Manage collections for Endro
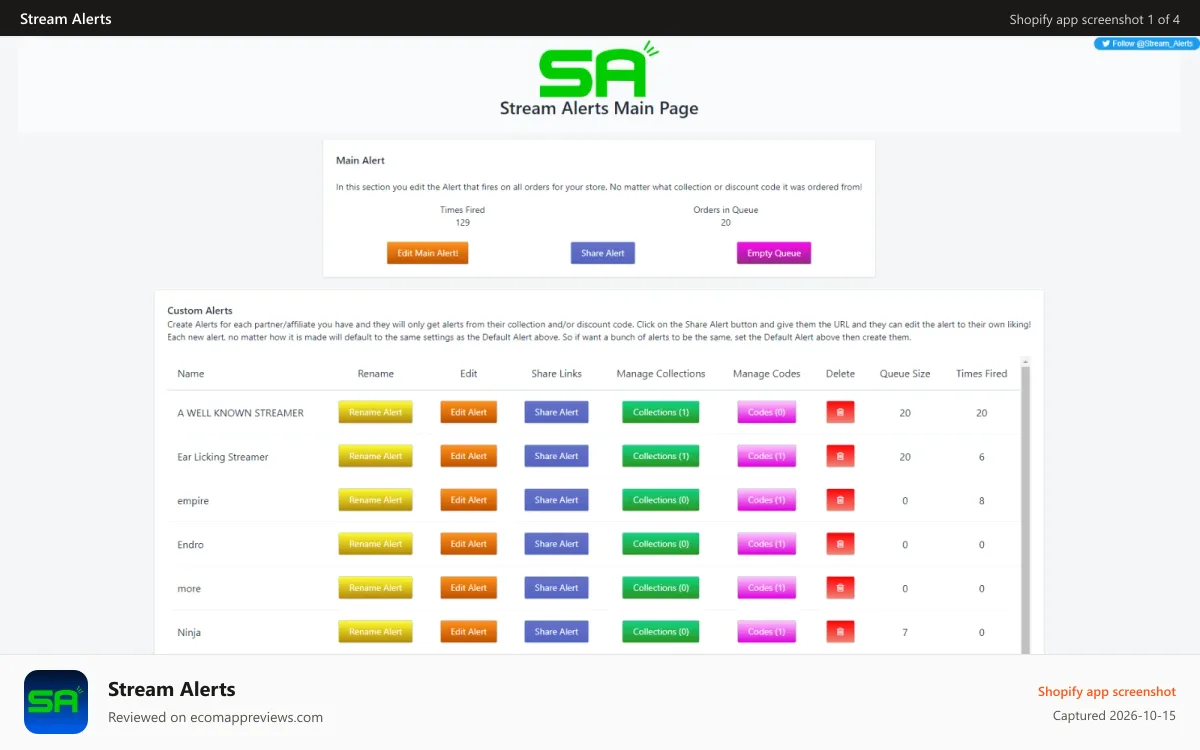This screenshot has height=750, width=1200. [661, 544]
